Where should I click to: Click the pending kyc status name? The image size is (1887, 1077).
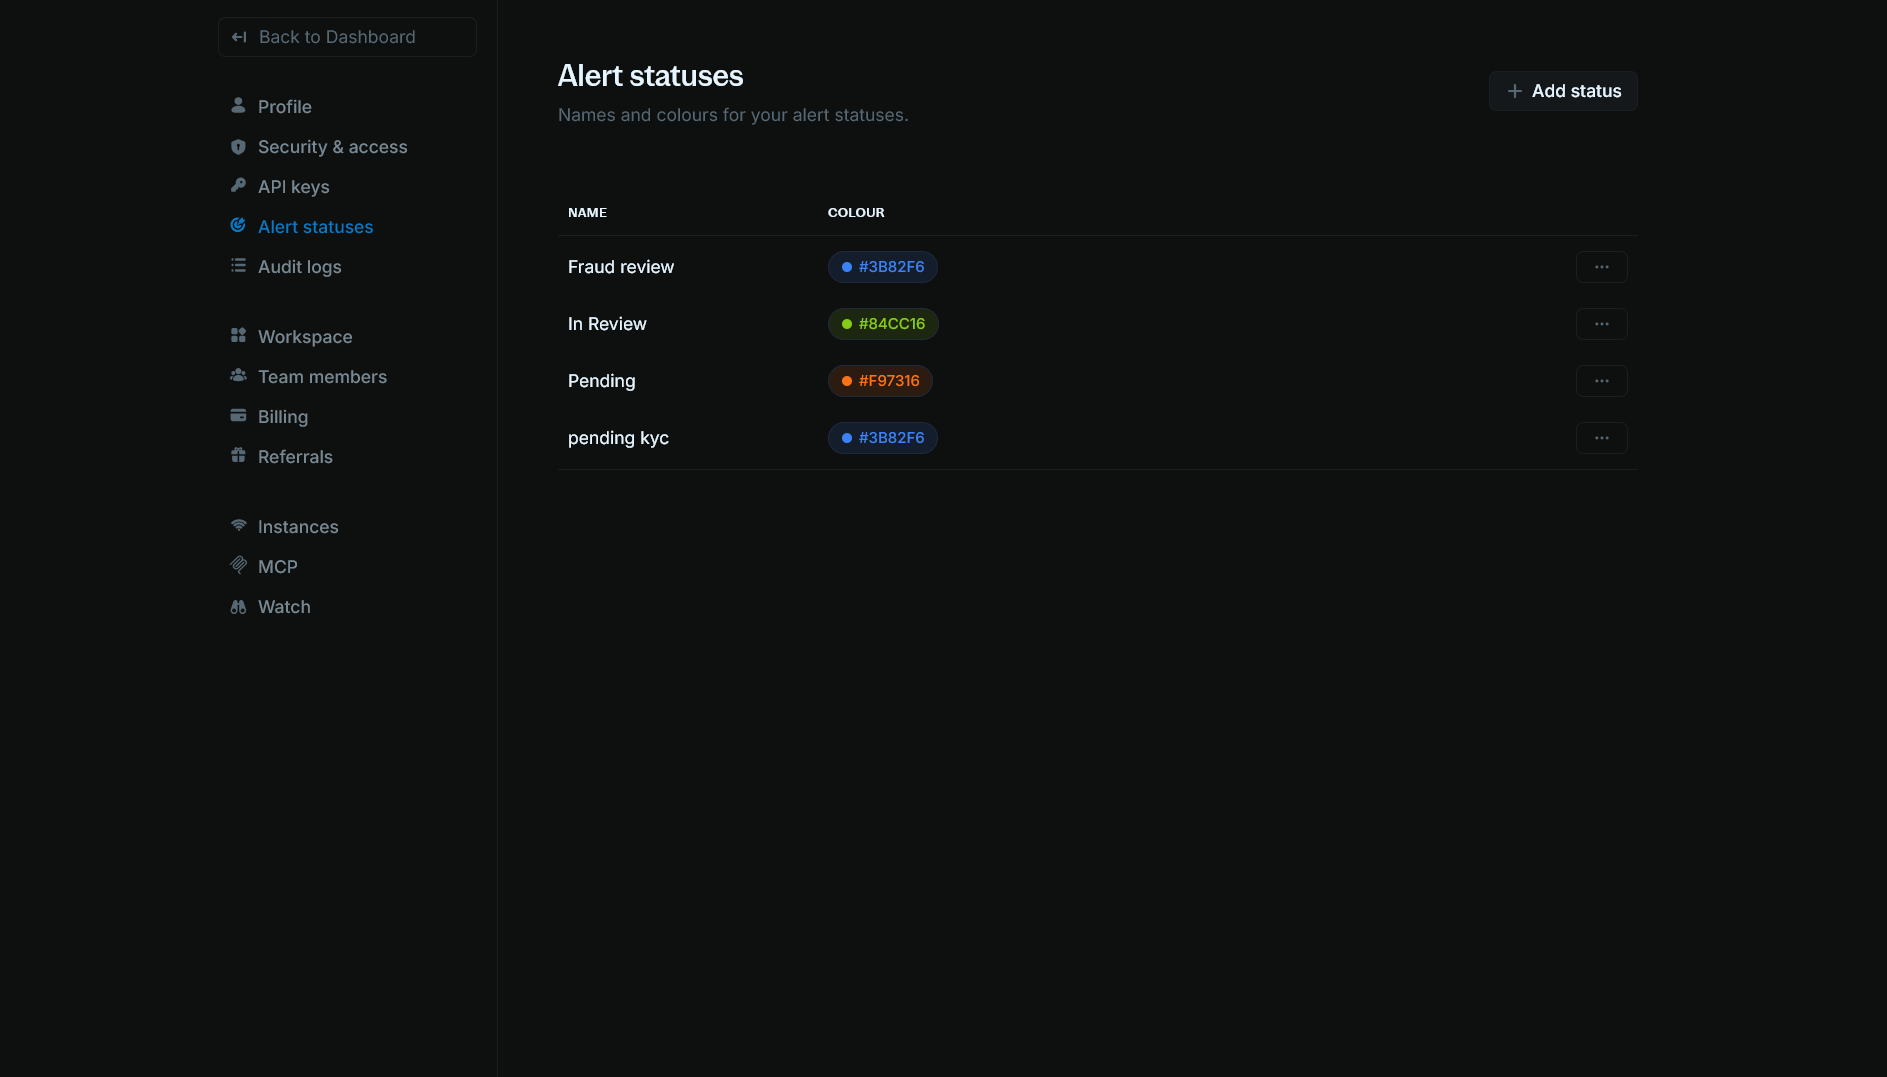[618, 438]
